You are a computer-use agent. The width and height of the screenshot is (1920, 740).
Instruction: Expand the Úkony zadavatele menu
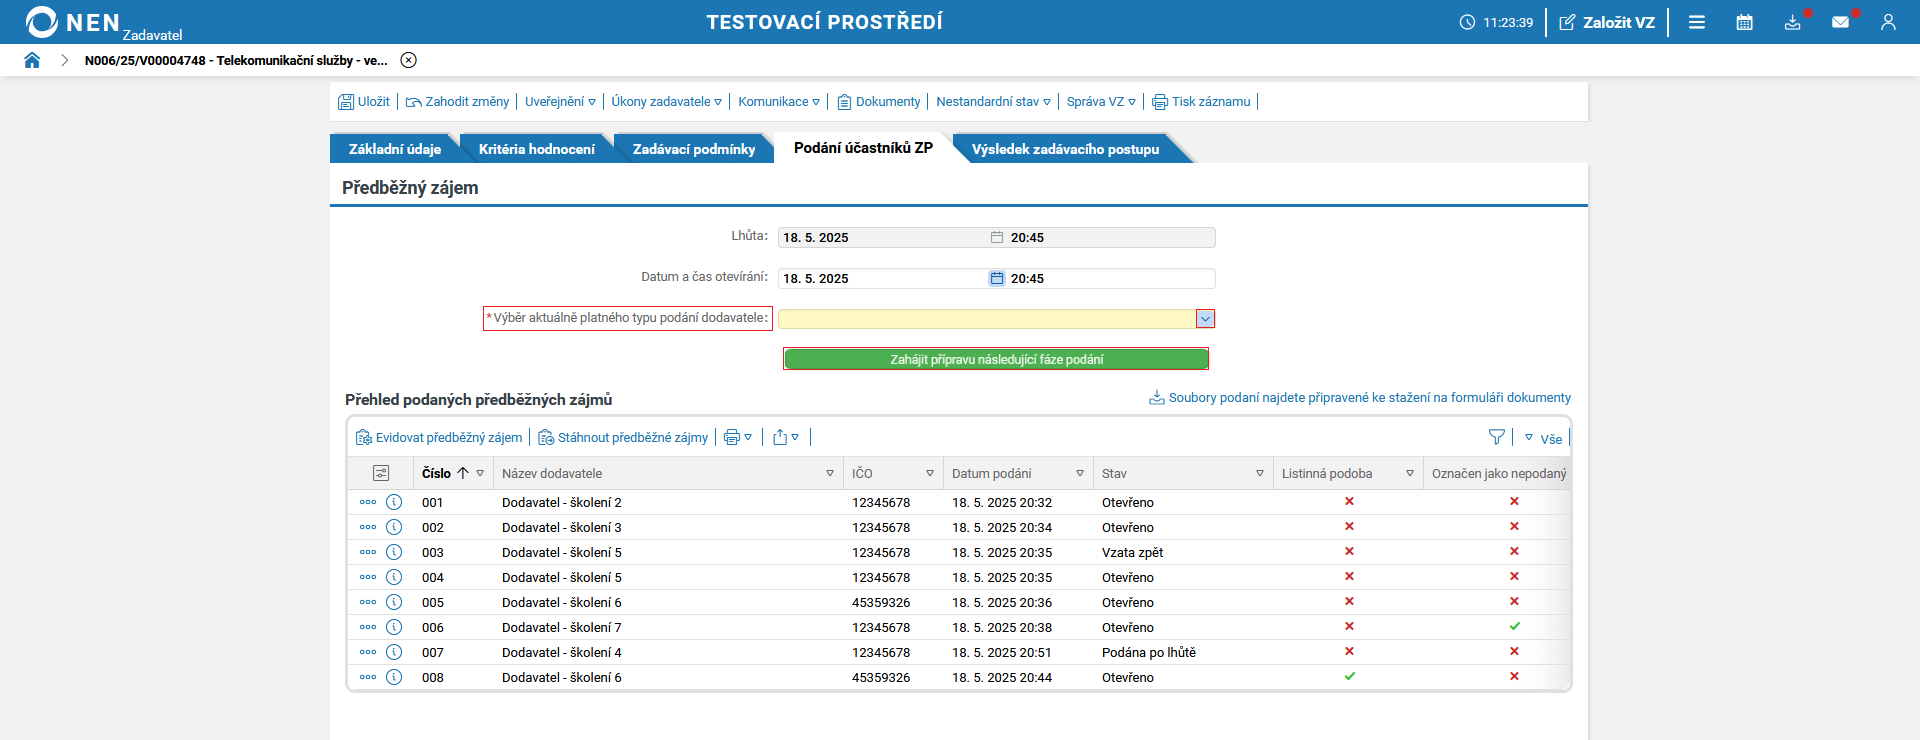pyautogui.click(x=666, y=101)
